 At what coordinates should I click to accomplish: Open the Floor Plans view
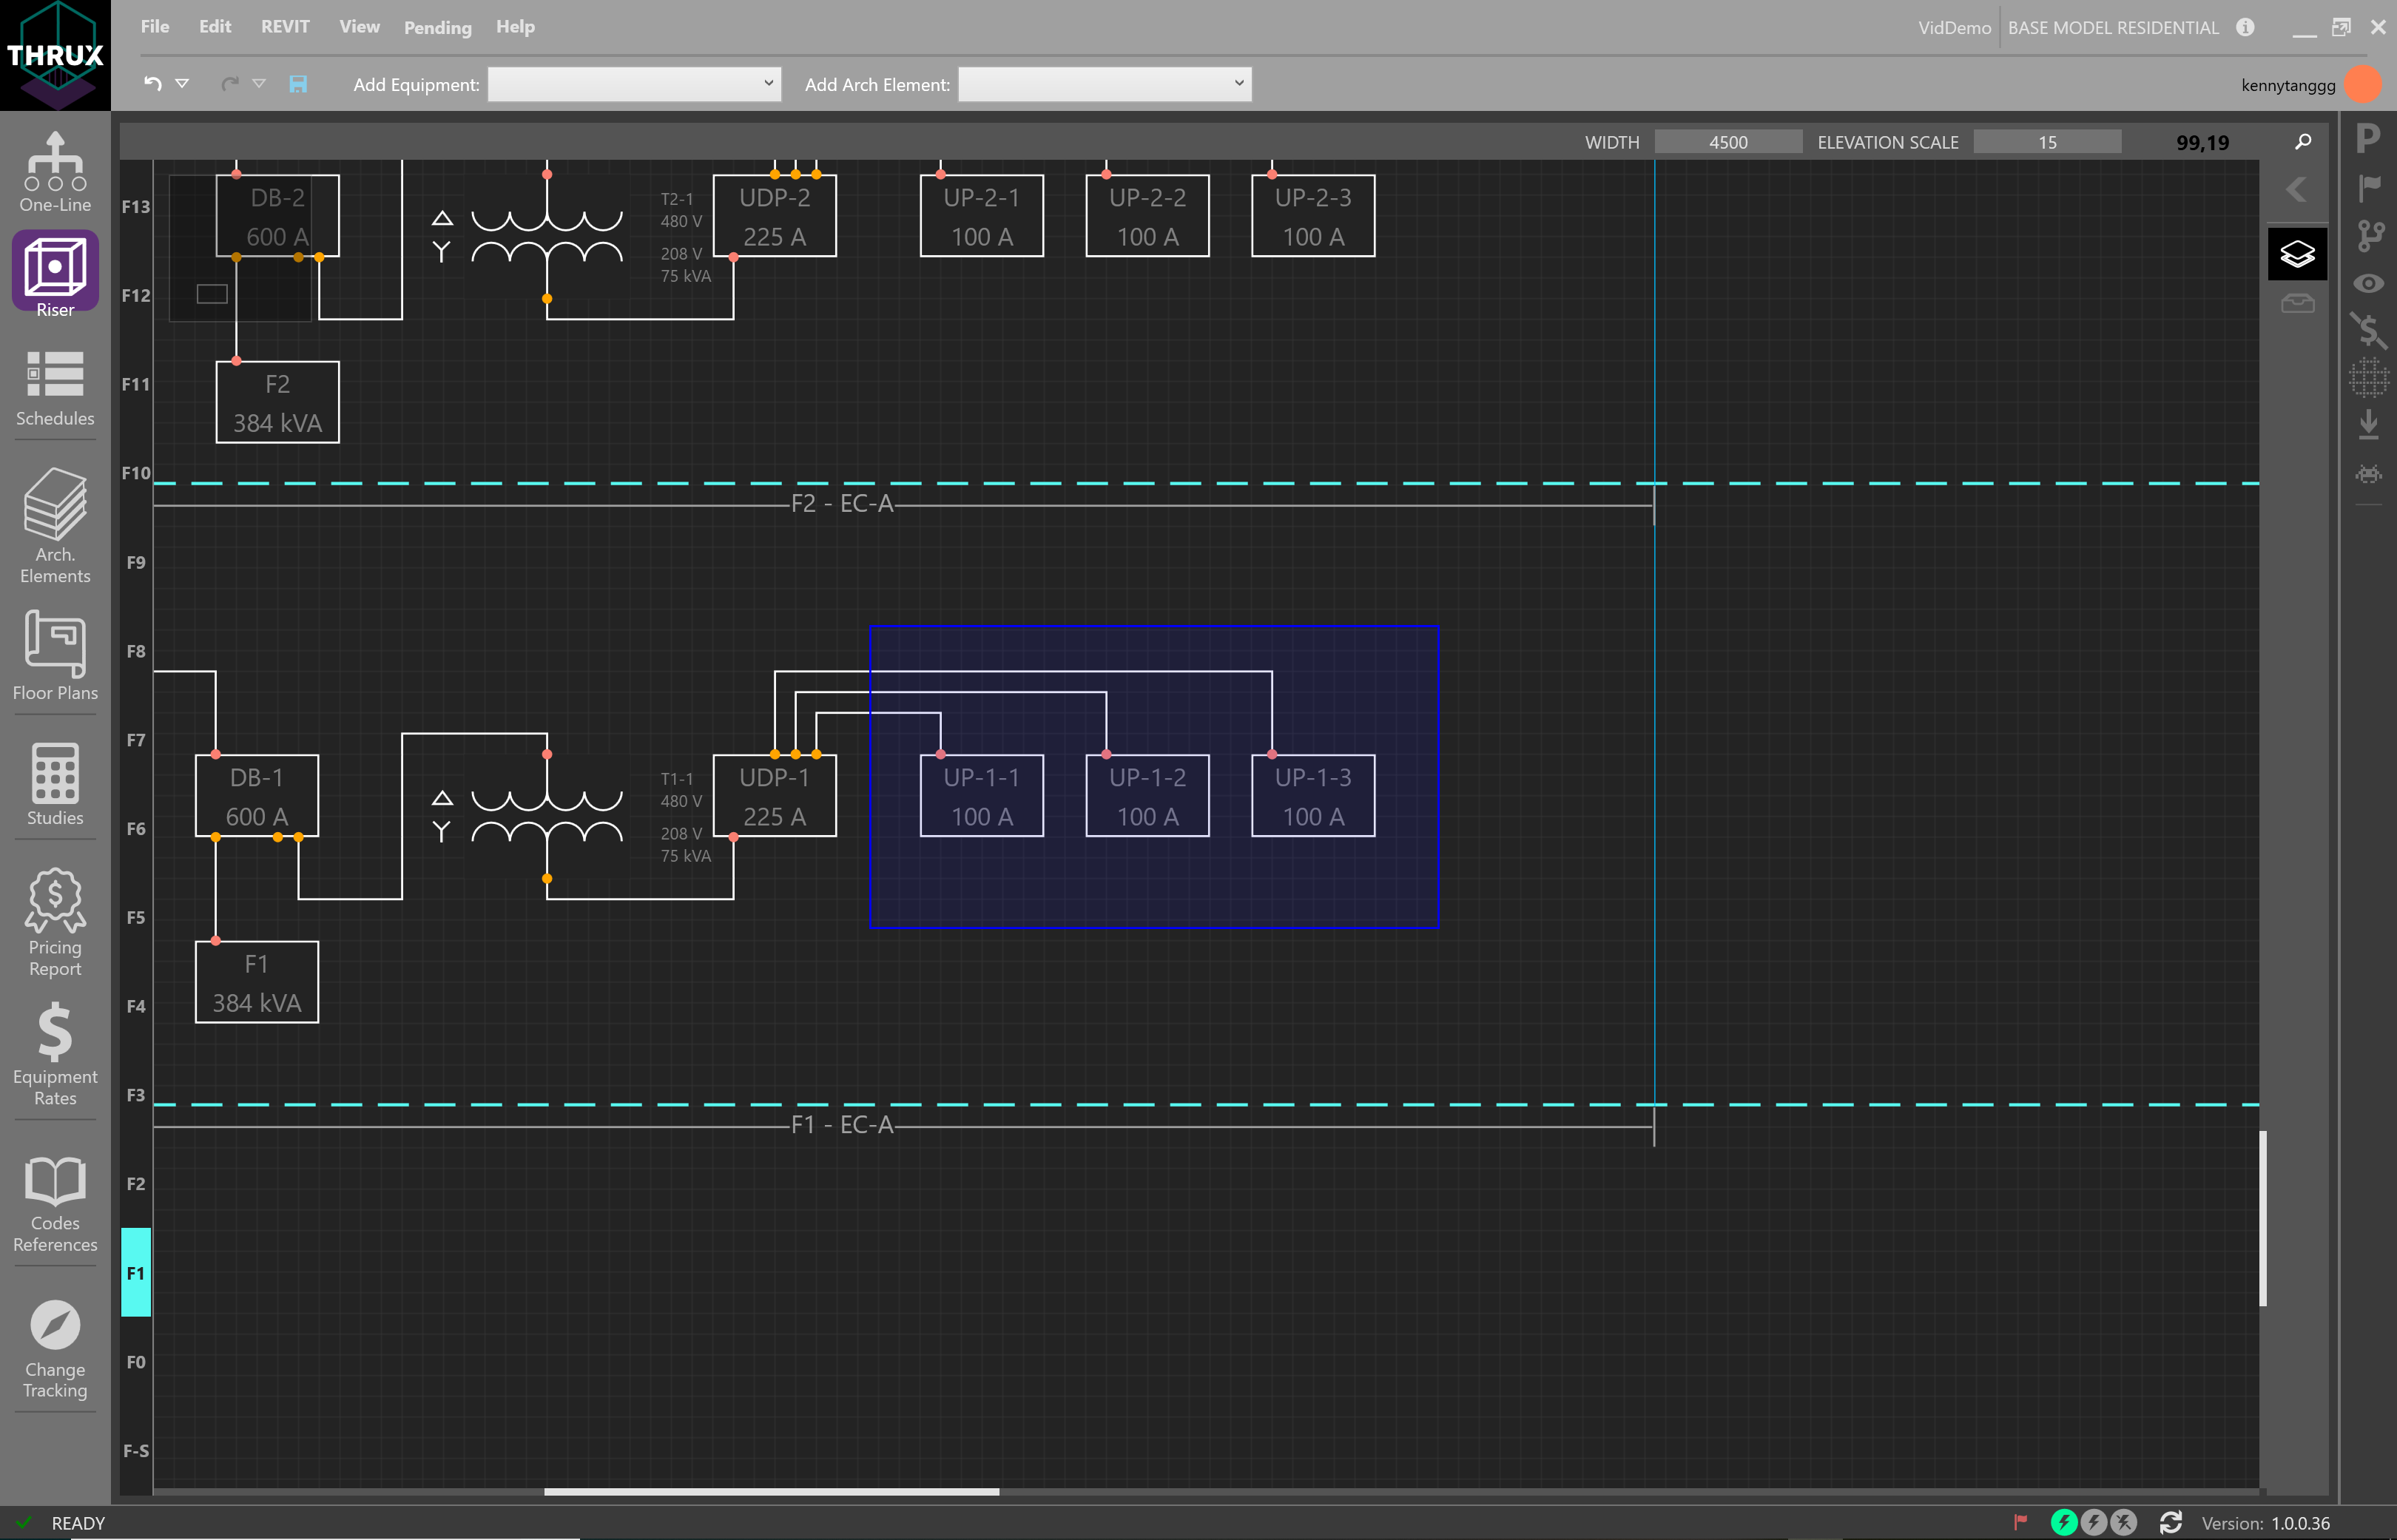tap(54, 655)
